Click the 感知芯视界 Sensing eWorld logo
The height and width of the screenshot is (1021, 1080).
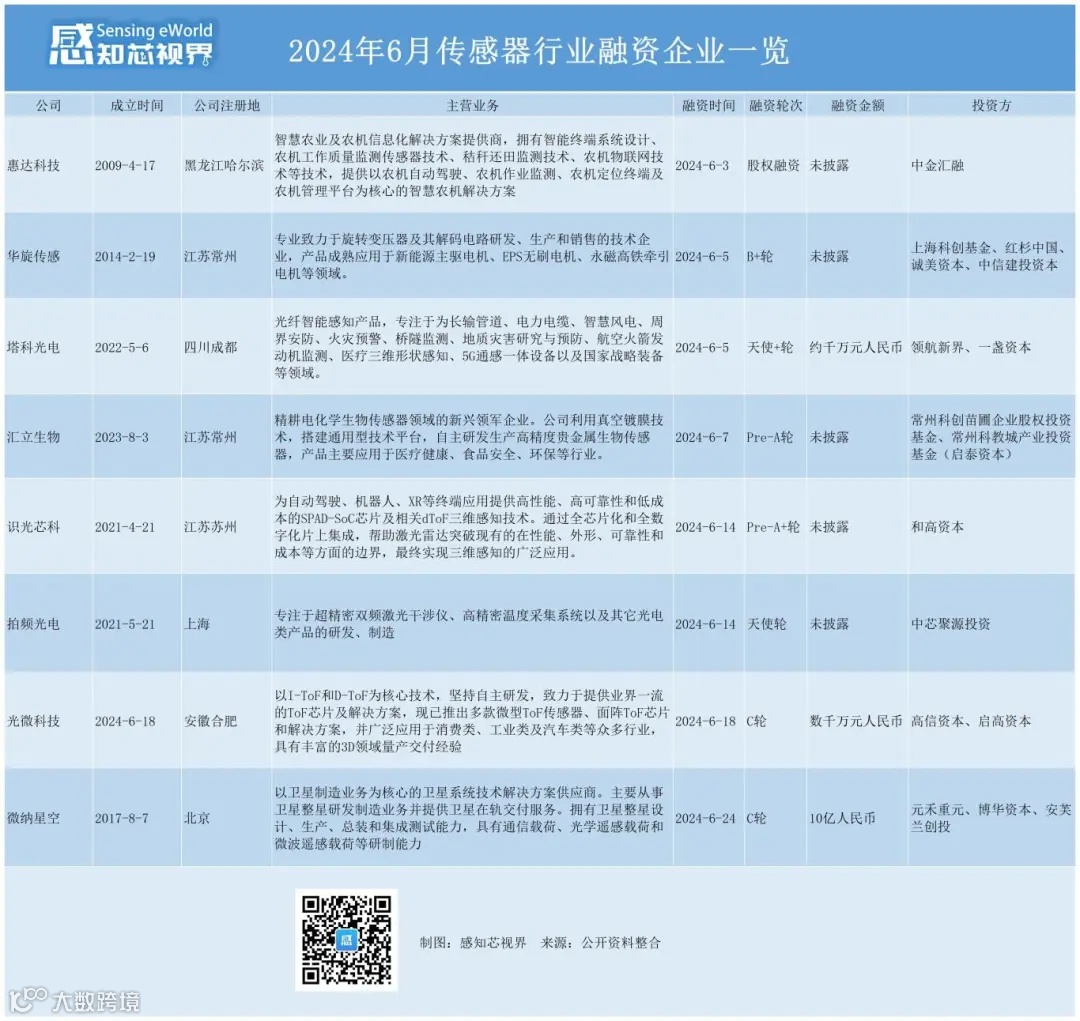coord(131,45)
